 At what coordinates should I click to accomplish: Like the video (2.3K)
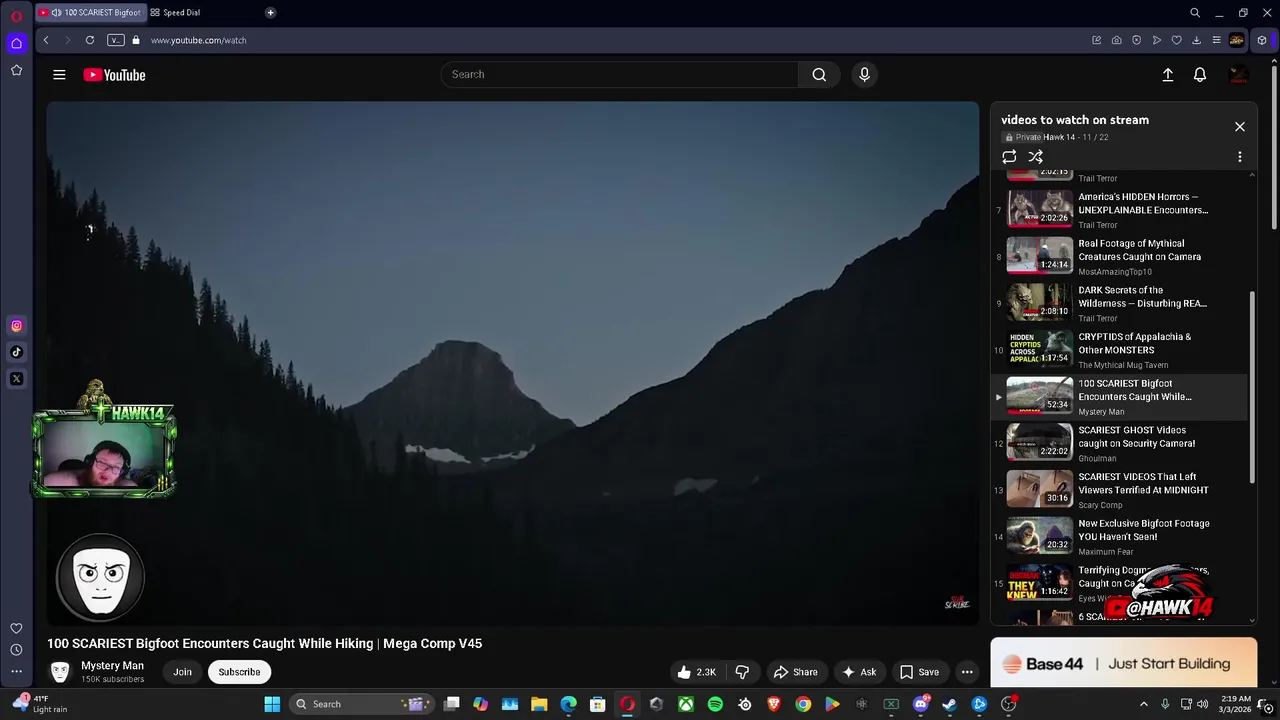[x=697, y=672]
